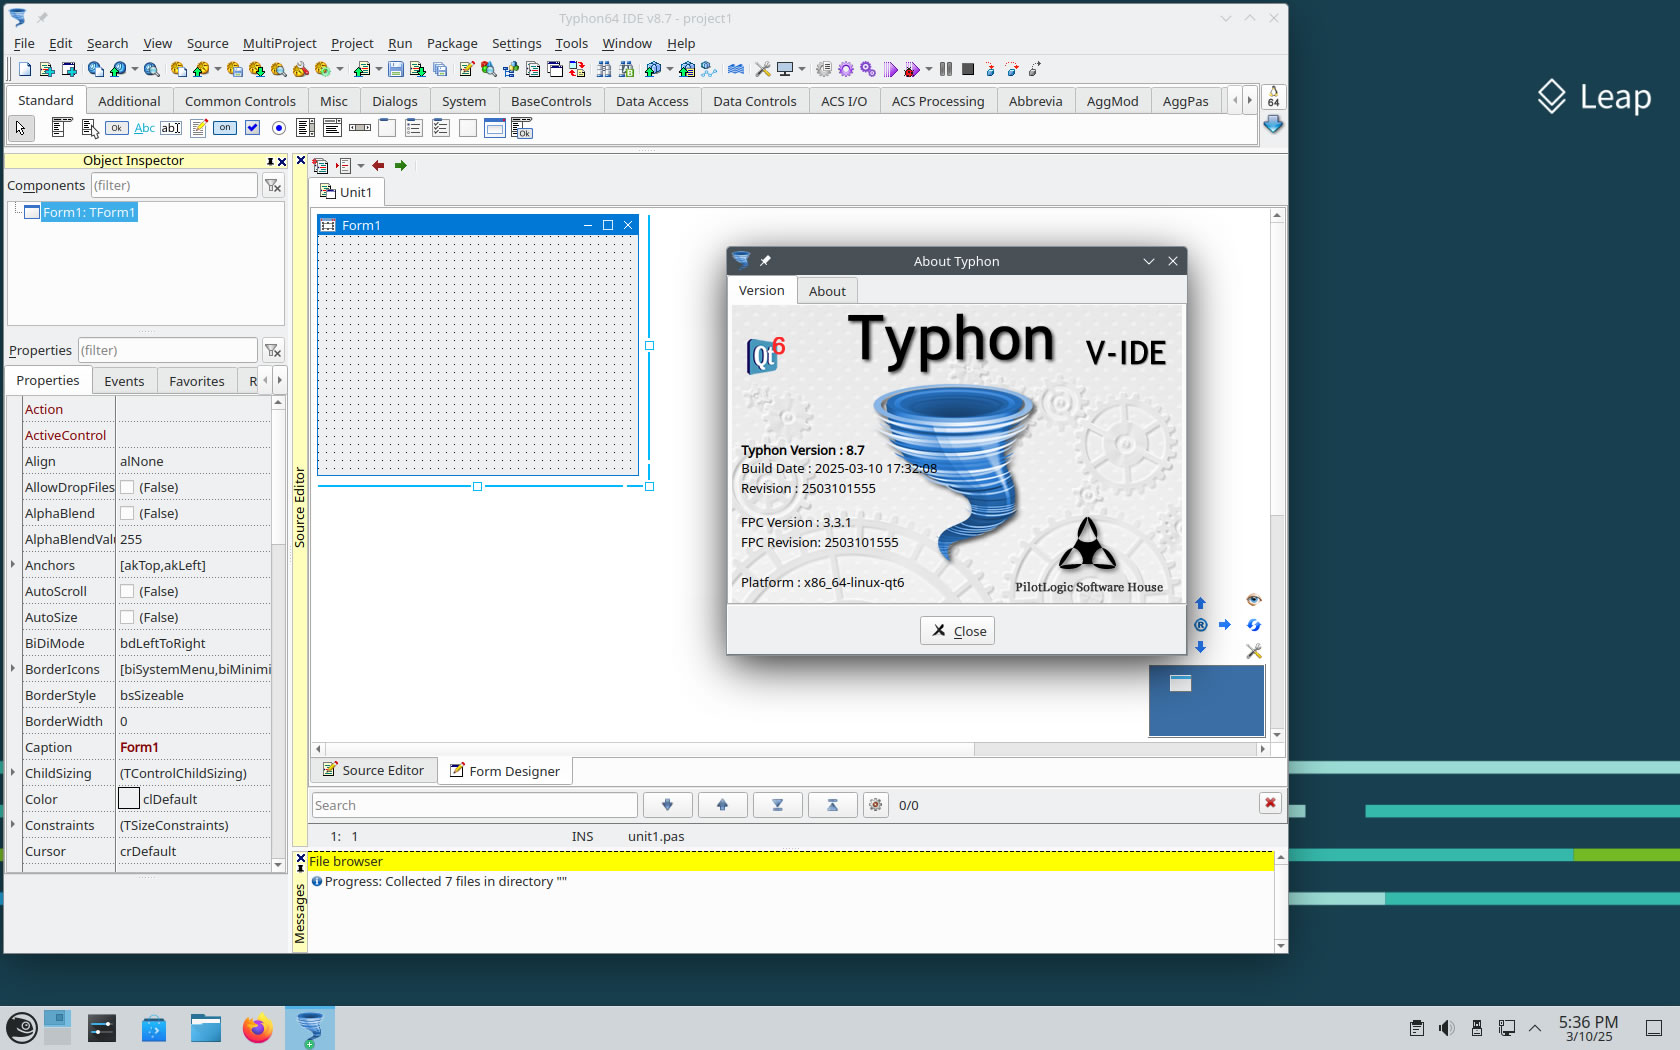Click the Pause execution icon
Image resolution: width=1680 pixels, height=1050 pixels.
pos(946,69)
